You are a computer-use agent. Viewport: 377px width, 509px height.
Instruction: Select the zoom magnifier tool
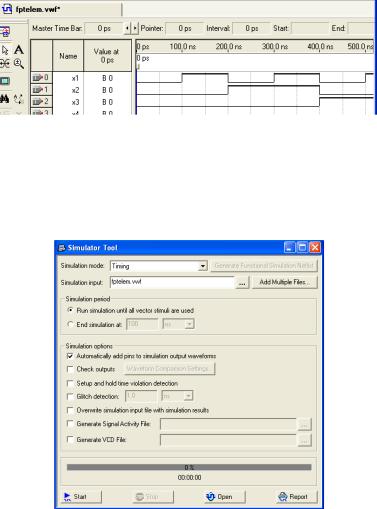pyautogui.click(x=19, y=63)
